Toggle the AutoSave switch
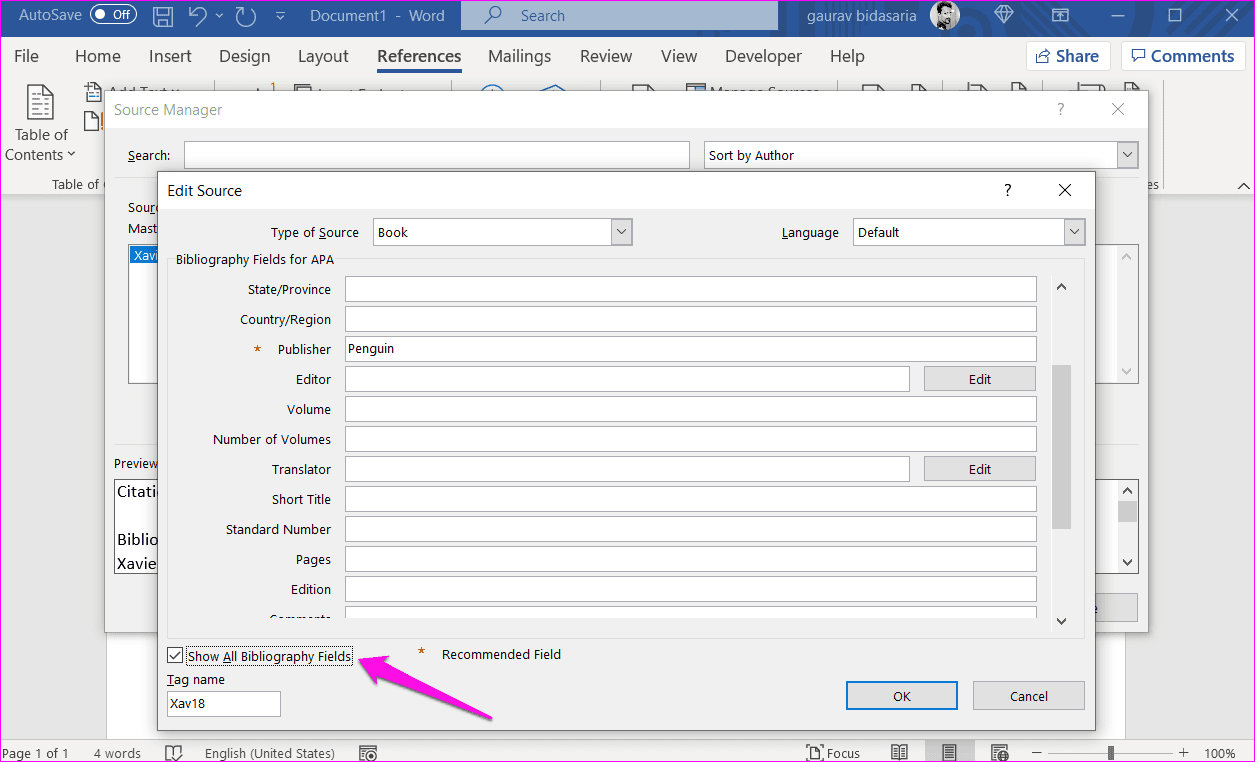Screen dimensions: 1255x762 113,15
